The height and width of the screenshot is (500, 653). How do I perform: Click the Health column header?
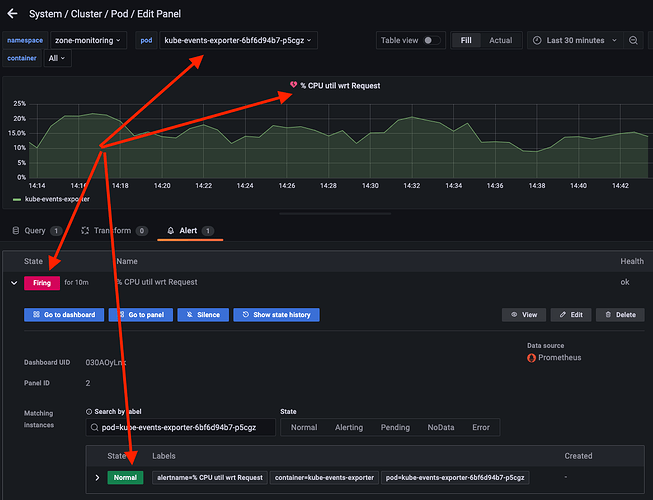(x=632, y=261)
